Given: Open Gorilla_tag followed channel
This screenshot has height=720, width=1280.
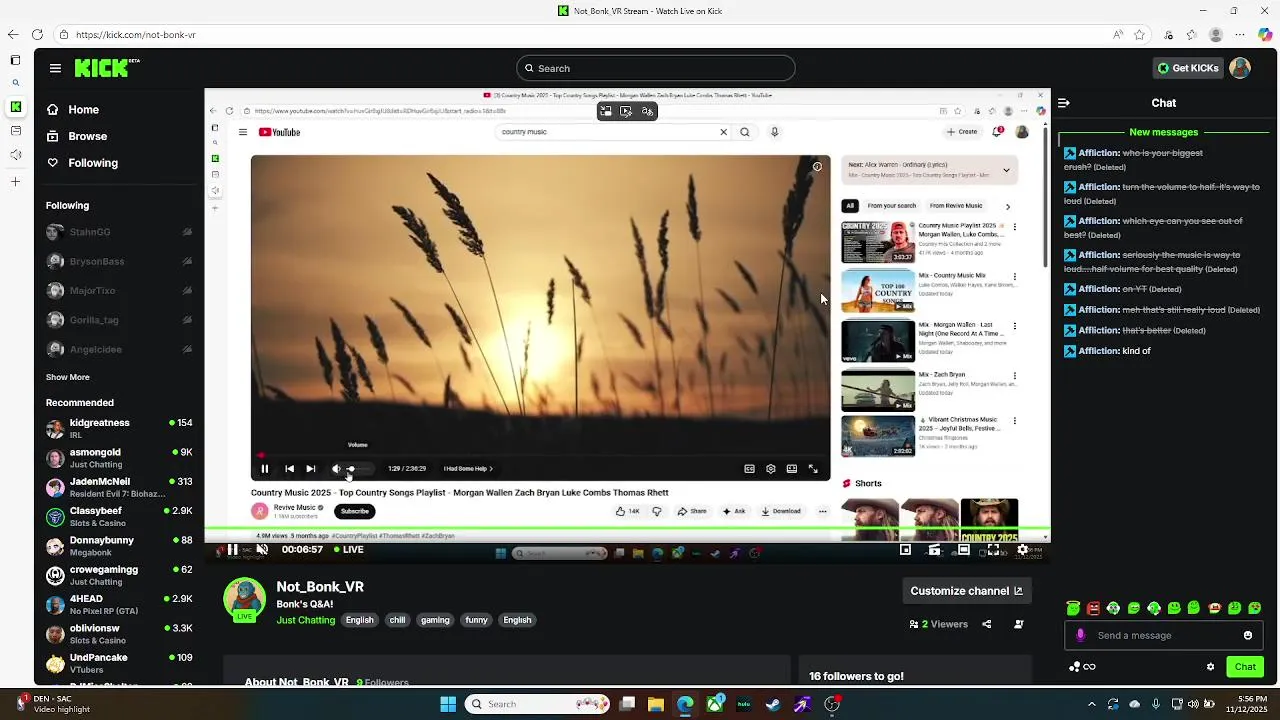Looking at the screenshot, I should click(x=118, y=320).
